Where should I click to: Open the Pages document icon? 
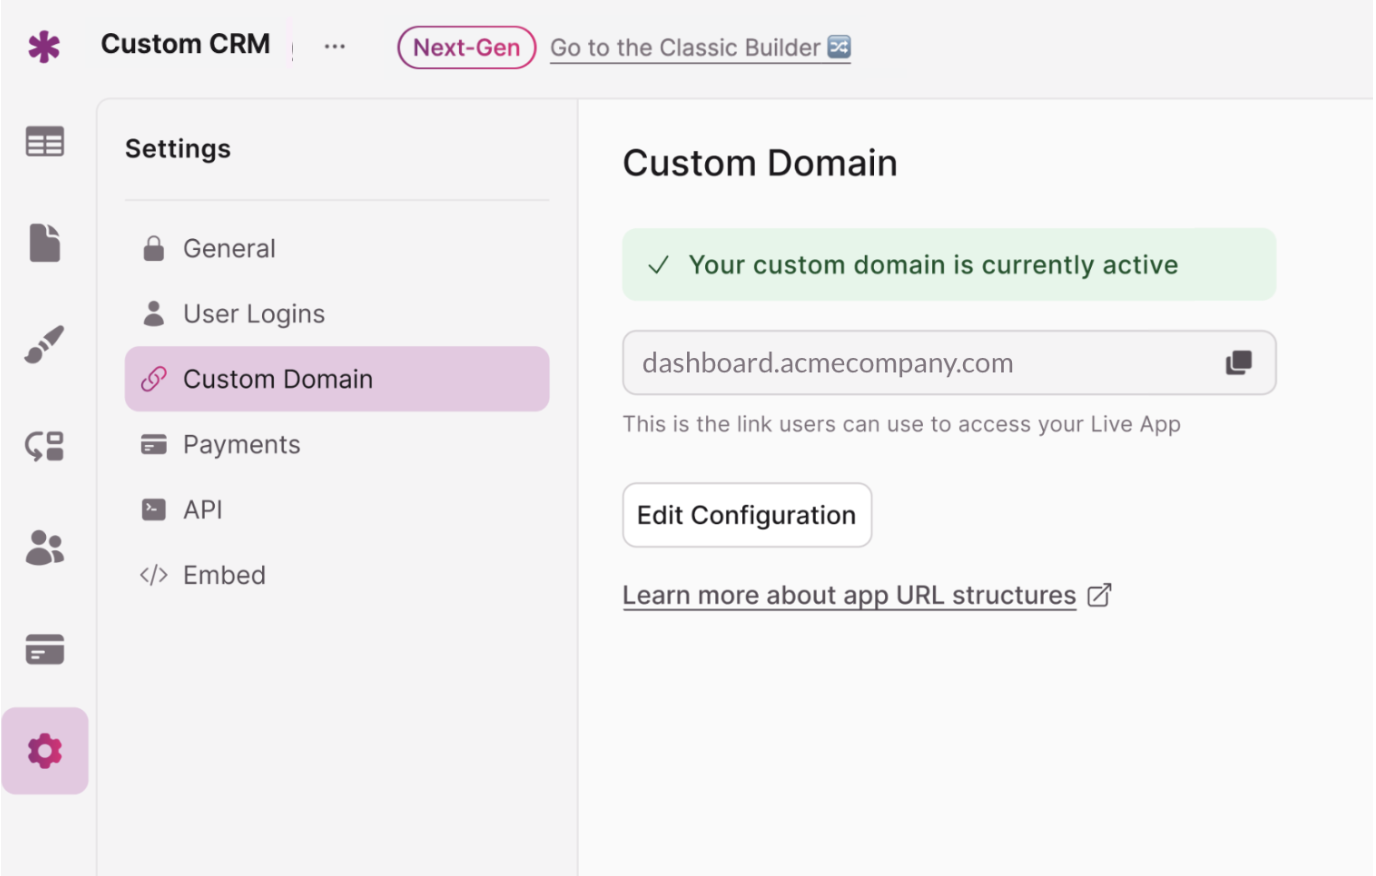[x=45, y=243]
